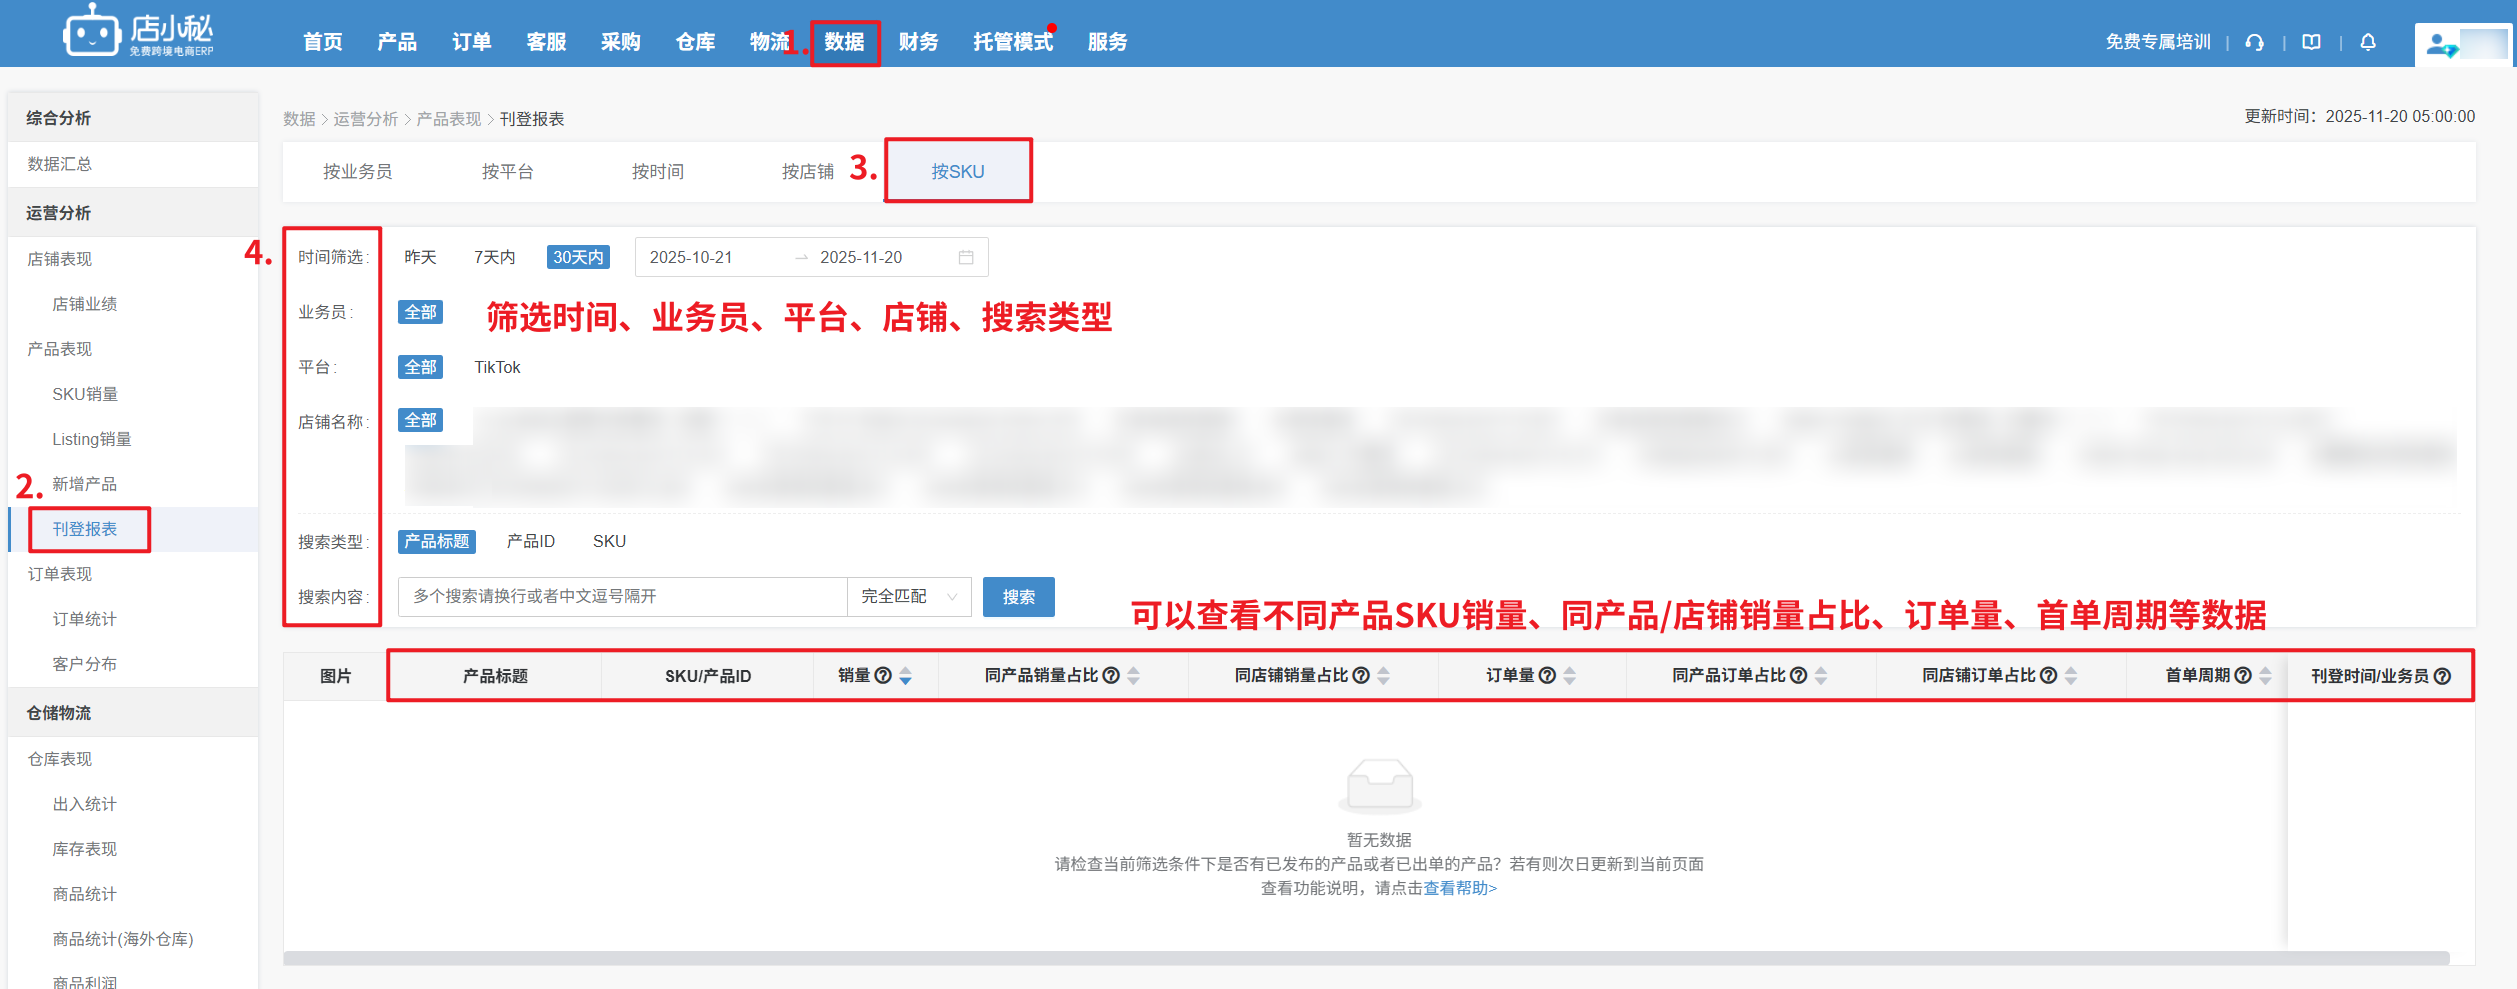
Task: Click the notification bell icon
Action: [2368, 42]
